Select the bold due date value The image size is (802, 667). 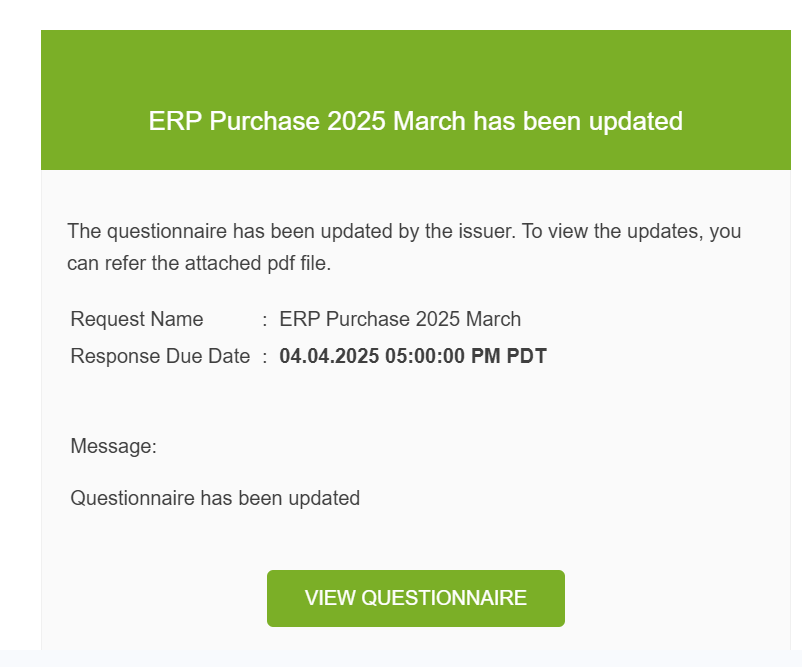413,356
